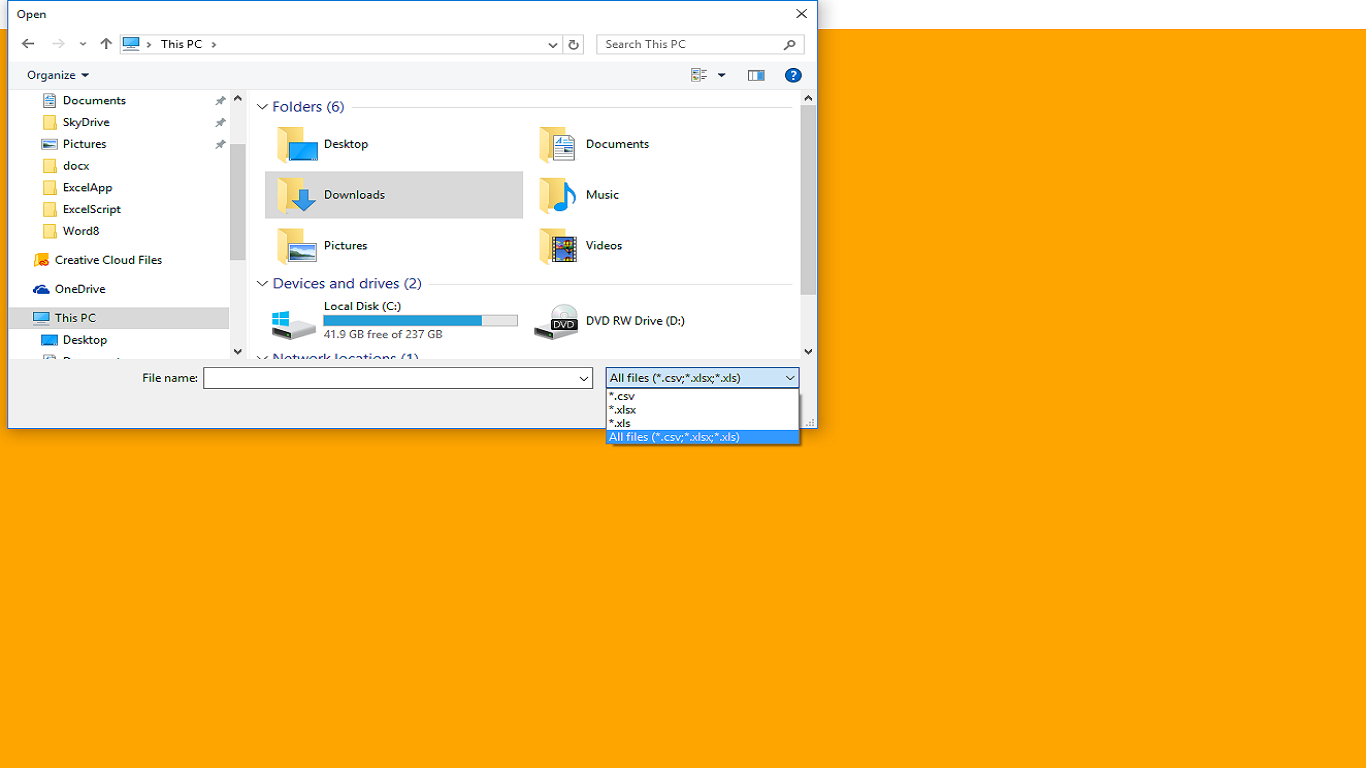
Task: Click the Back navigation button
Action: [x=27, y=44]
